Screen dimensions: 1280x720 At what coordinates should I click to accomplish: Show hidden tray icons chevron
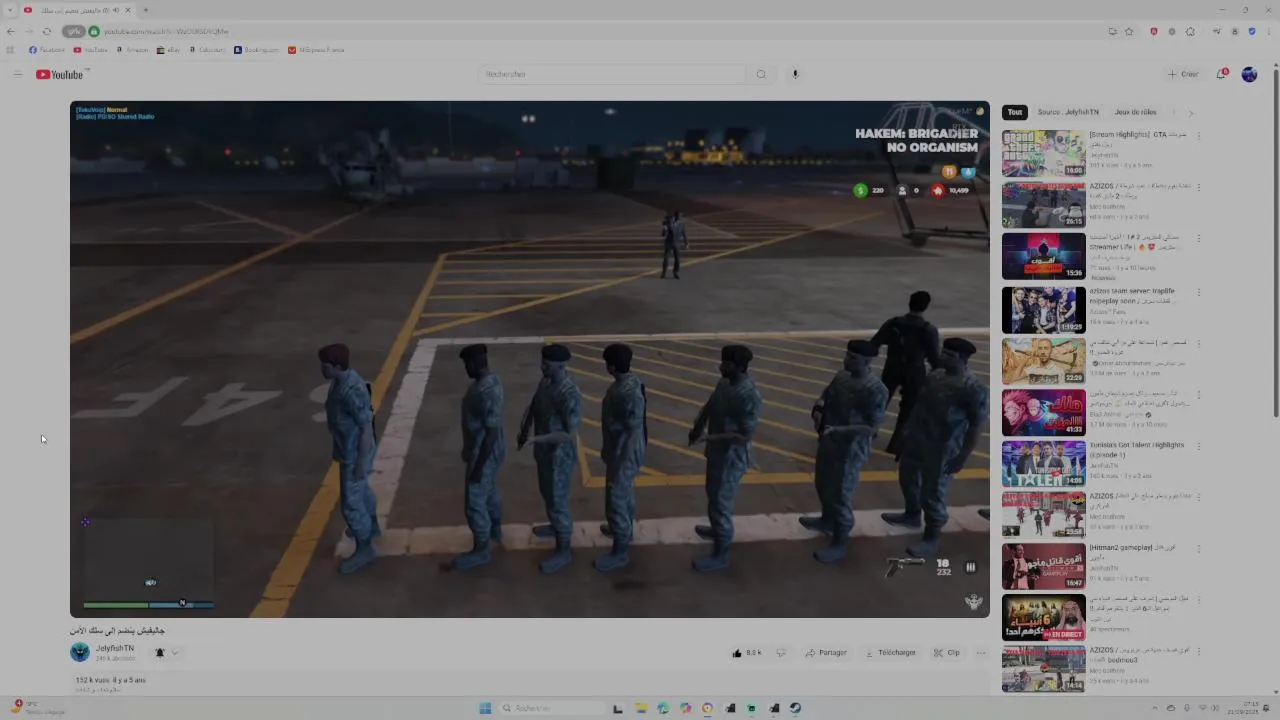point(1155,708)
